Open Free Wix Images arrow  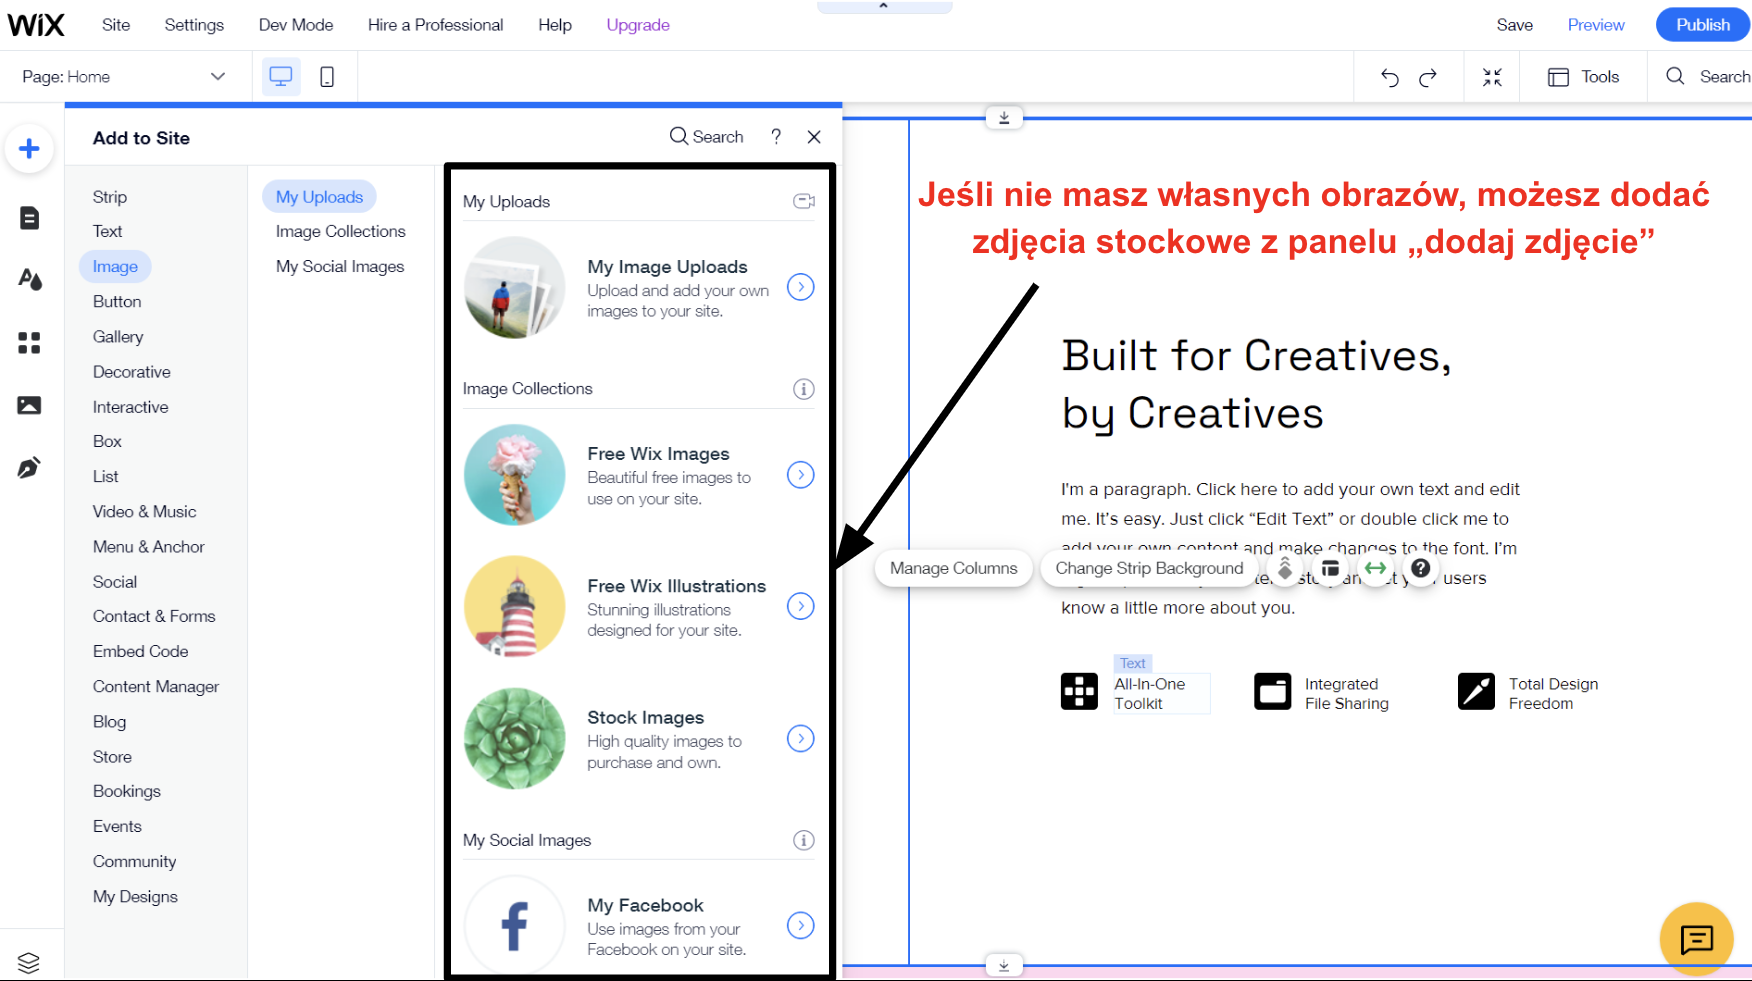point(801,475)
